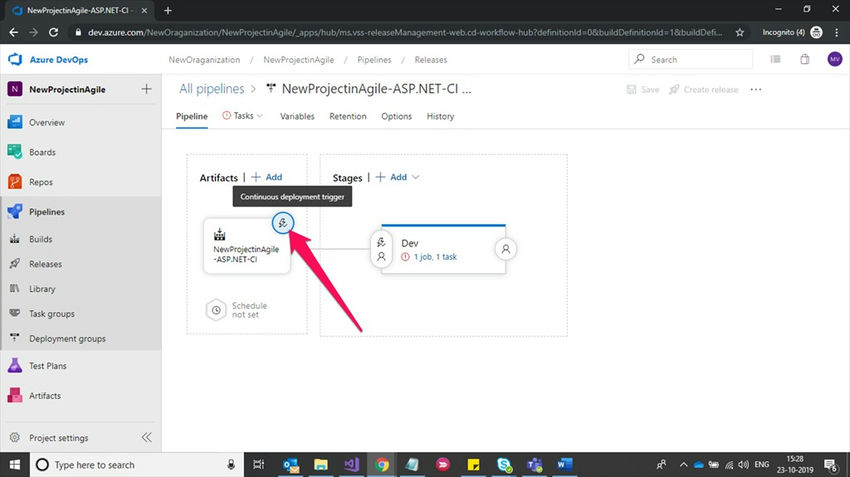
Task: Click the Schedule not set clock icon
Action: pos(216,310)
